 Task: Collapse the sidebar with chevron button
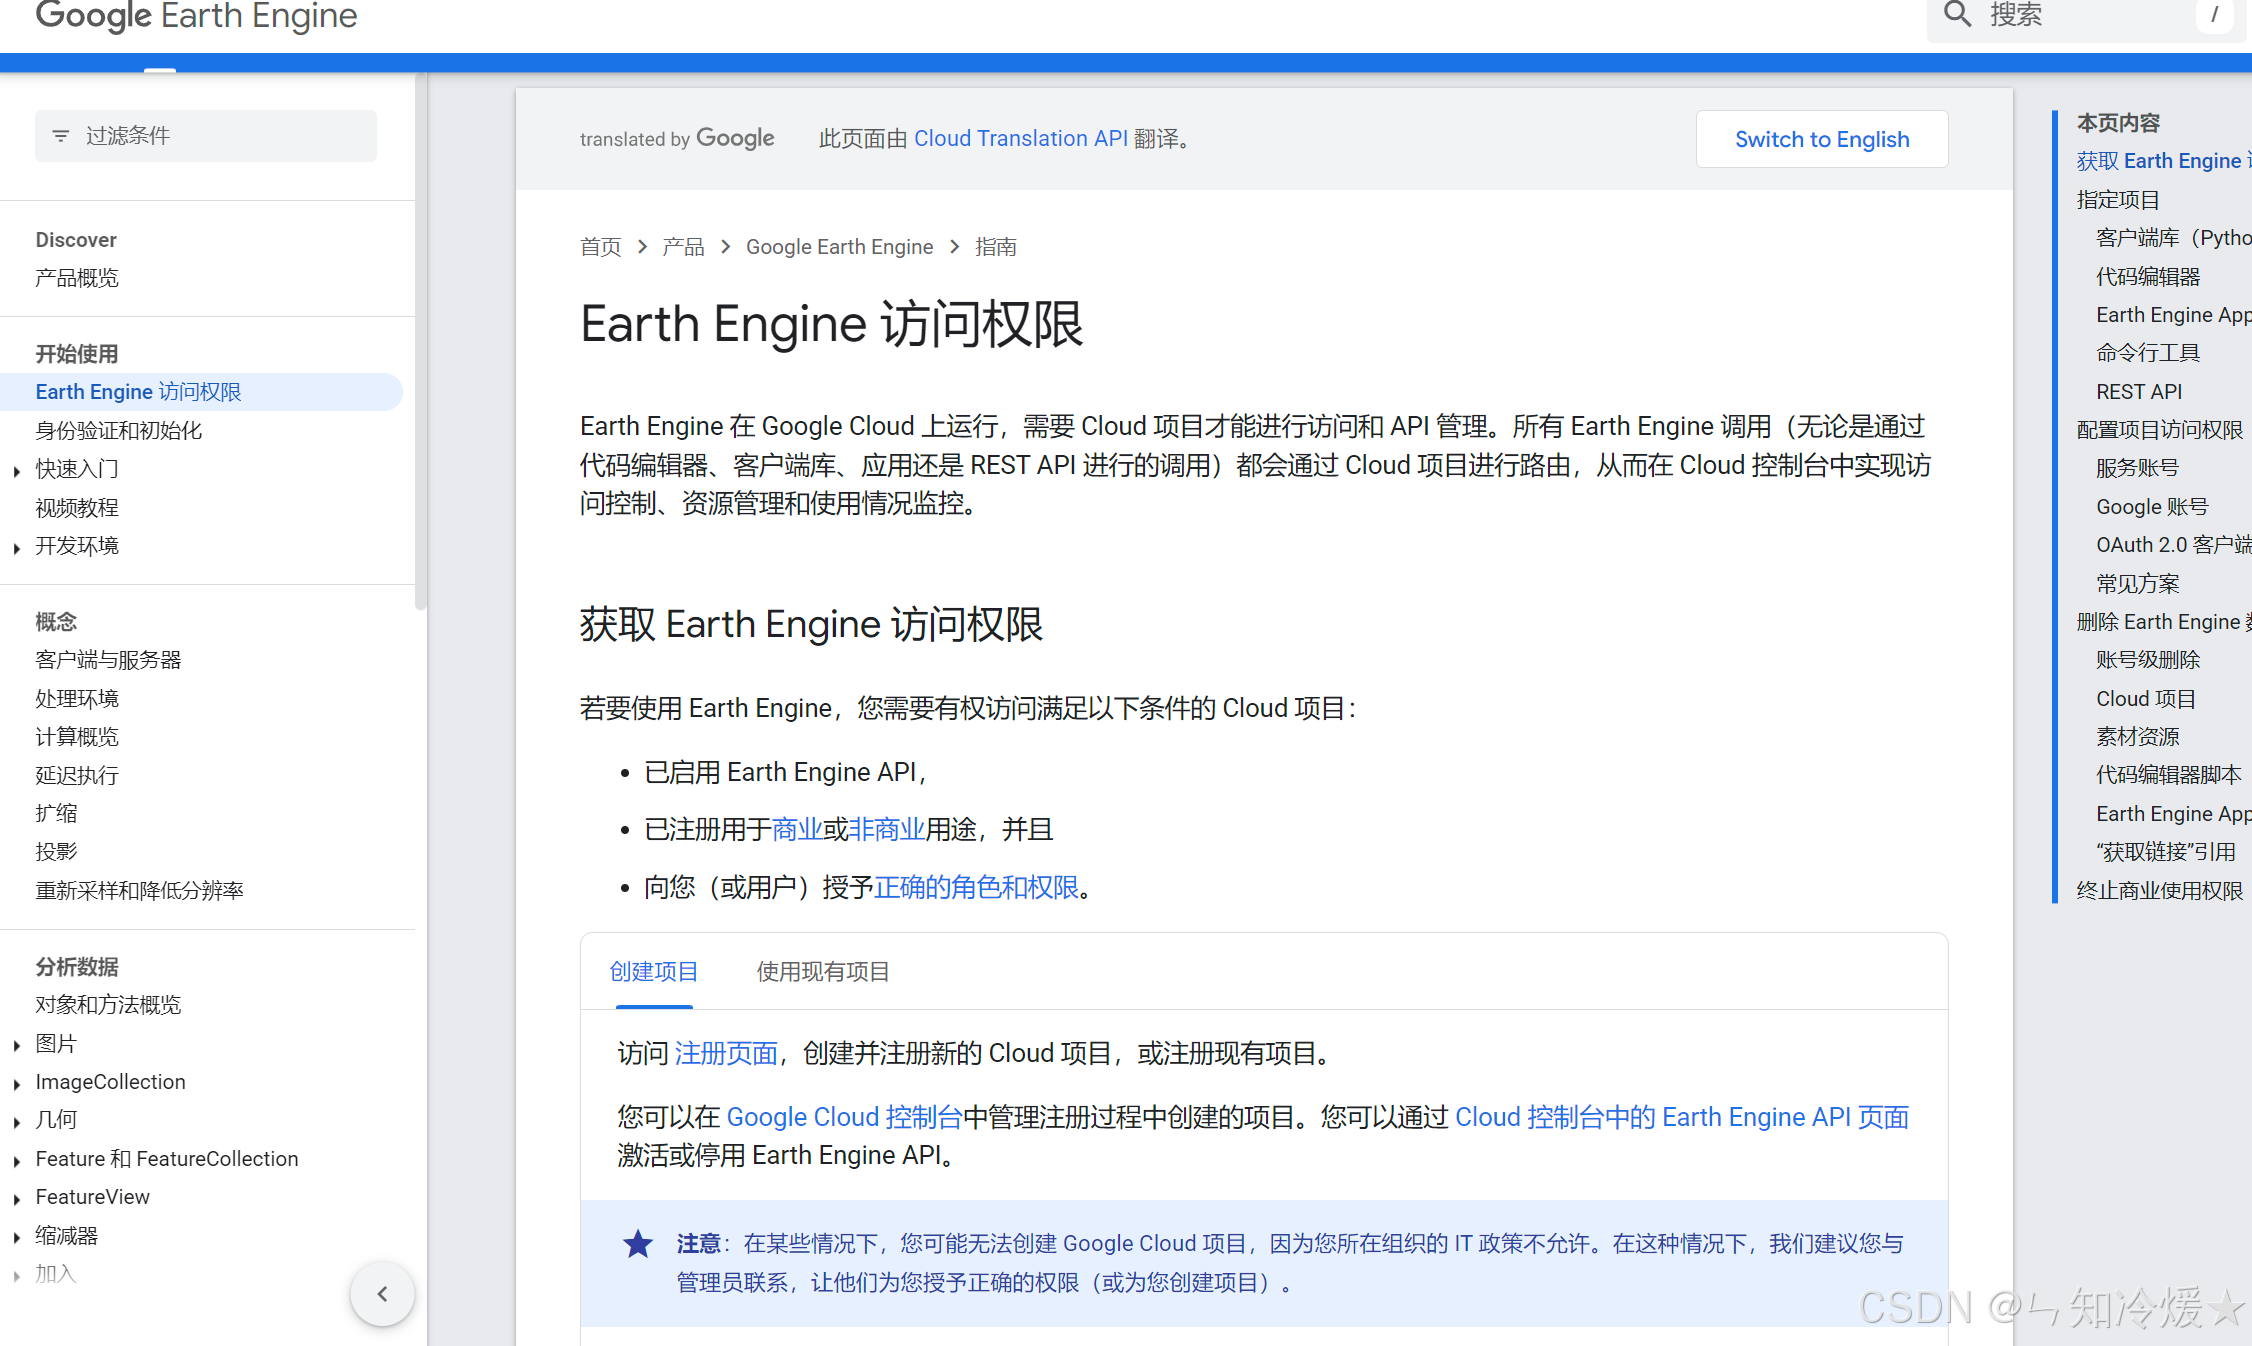[382, 1294]
